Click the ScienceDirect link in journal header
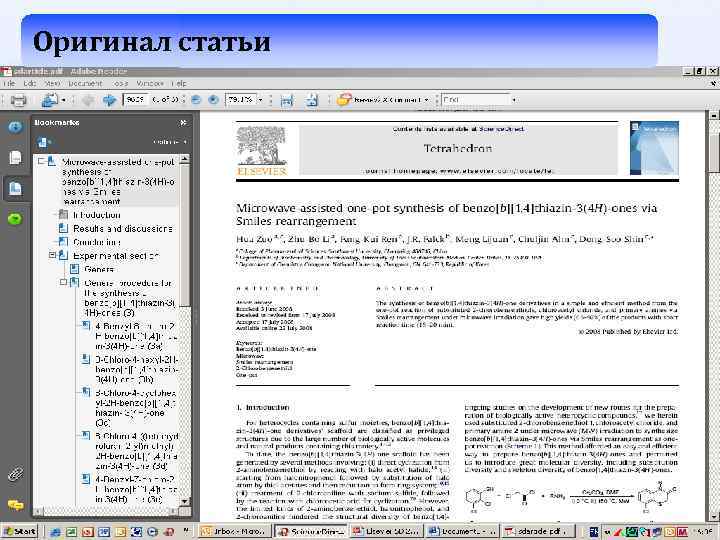The width and height of the screenshot is (720, 540). (501, 129)
